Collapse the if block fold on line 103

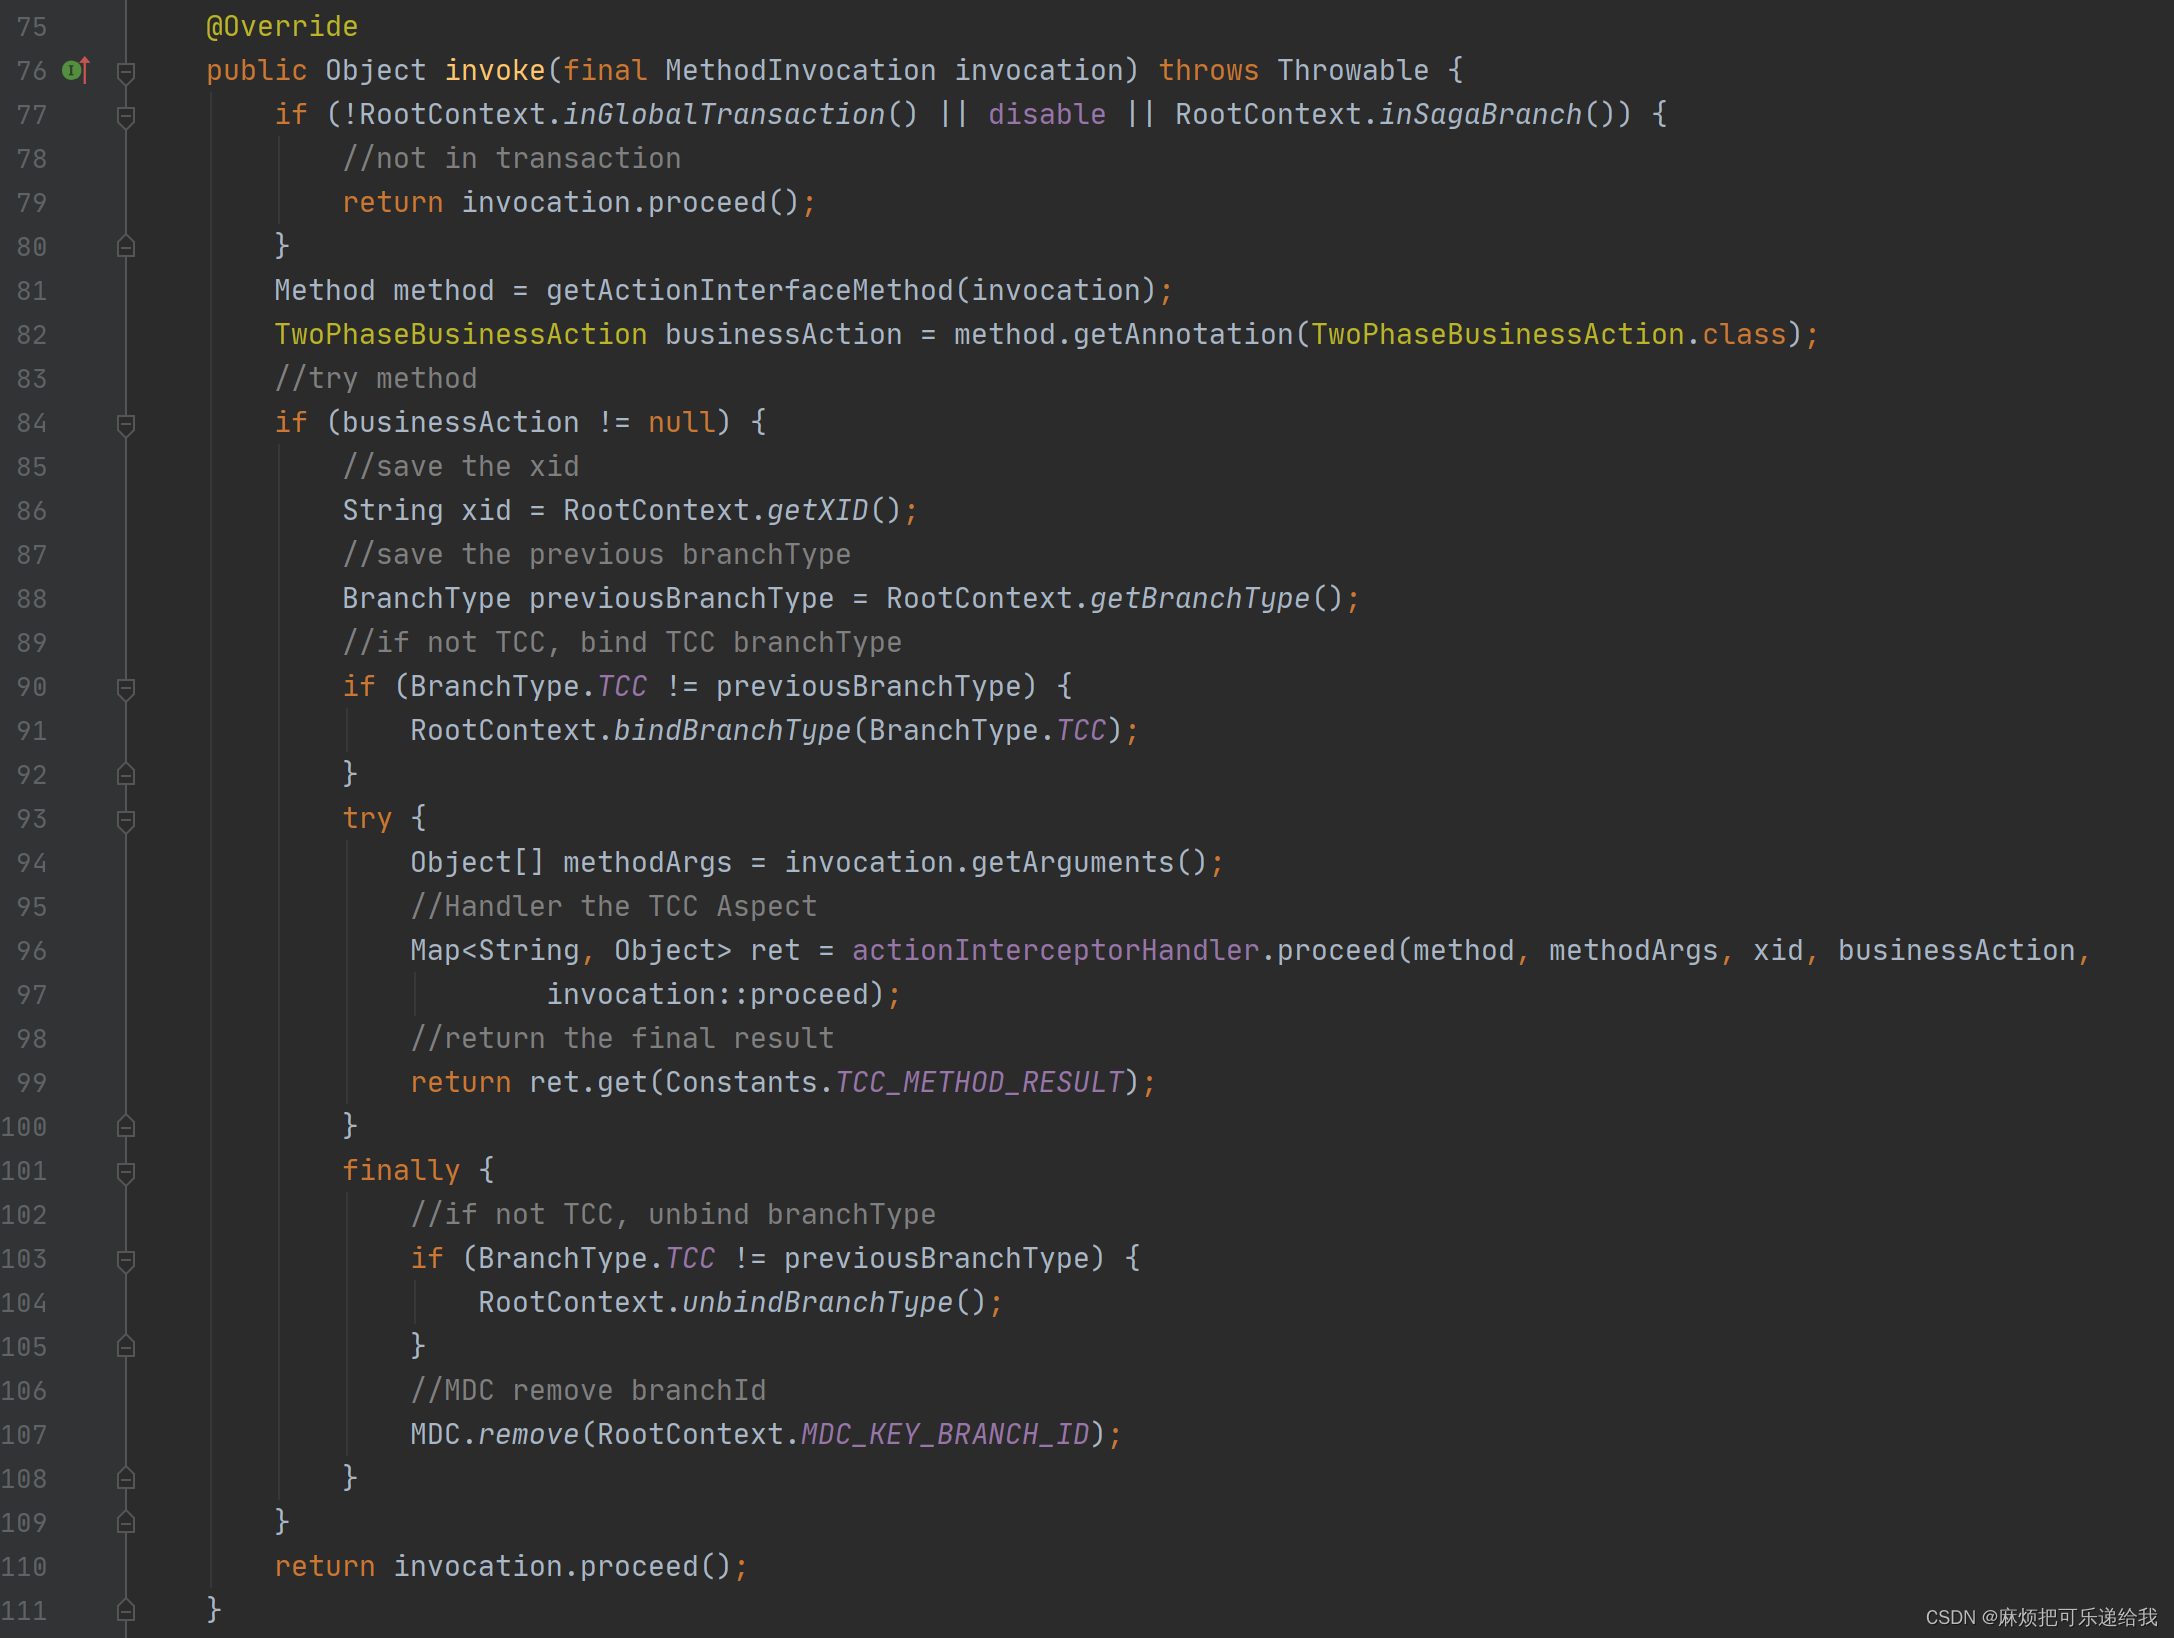pyautogui.click(x=126, y=1260)
